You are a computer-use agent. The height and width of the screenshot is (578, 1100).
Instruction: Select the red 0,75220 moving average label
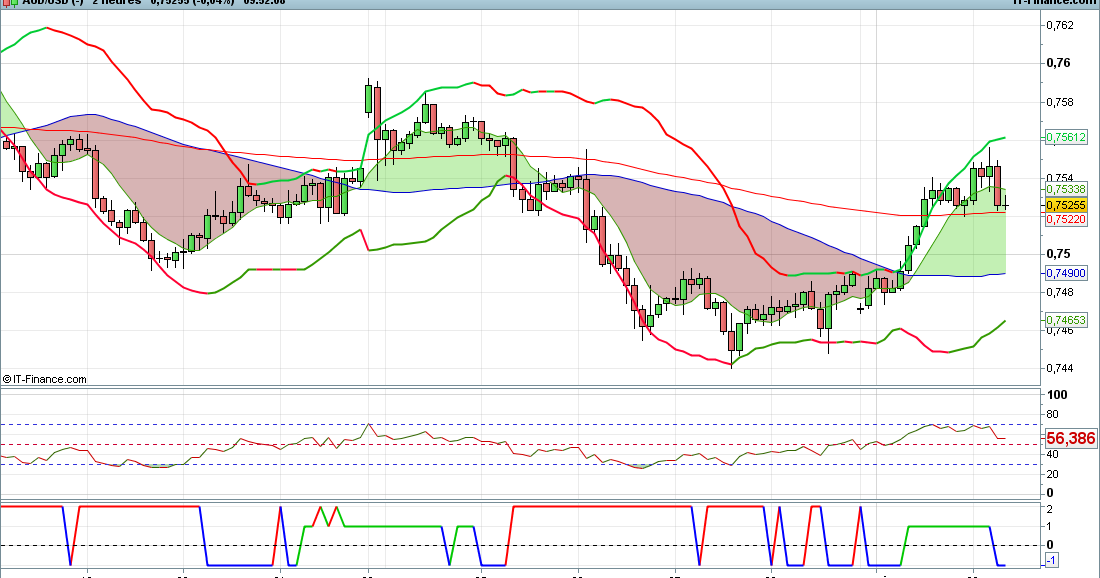coord(1066,220)
